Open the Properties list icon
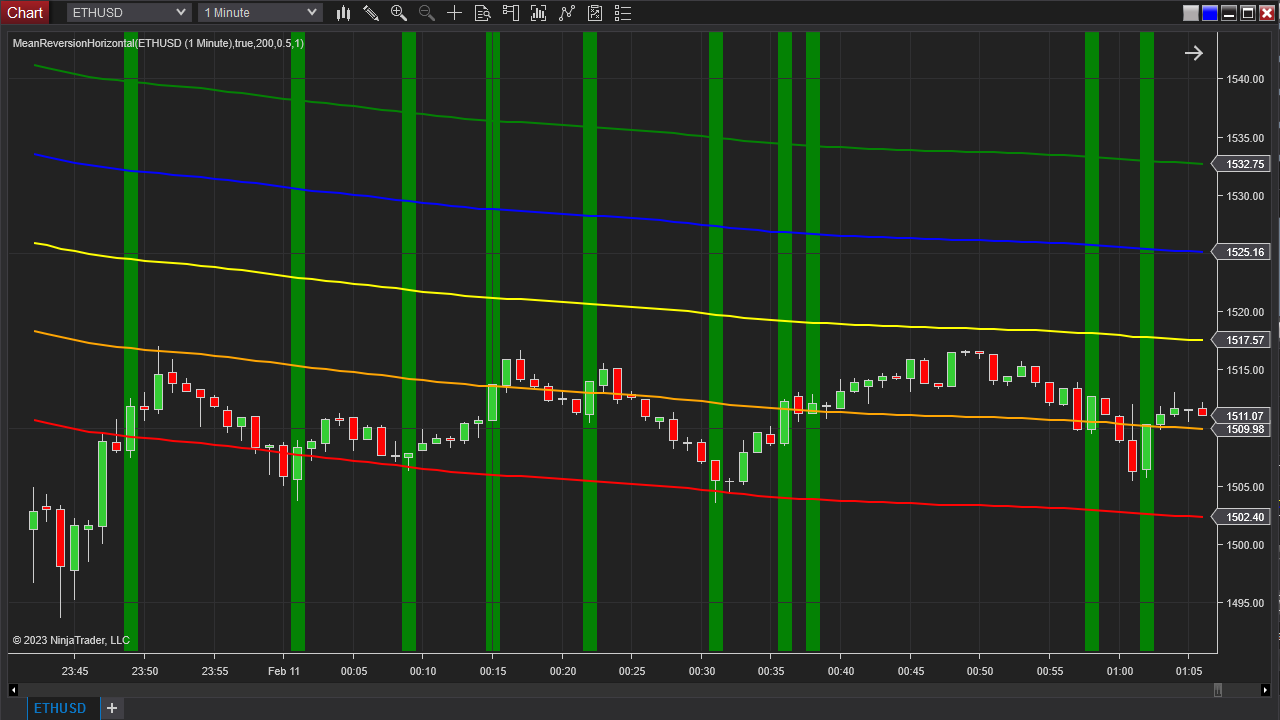This screenshot has width=1280, height=720. 623,13
